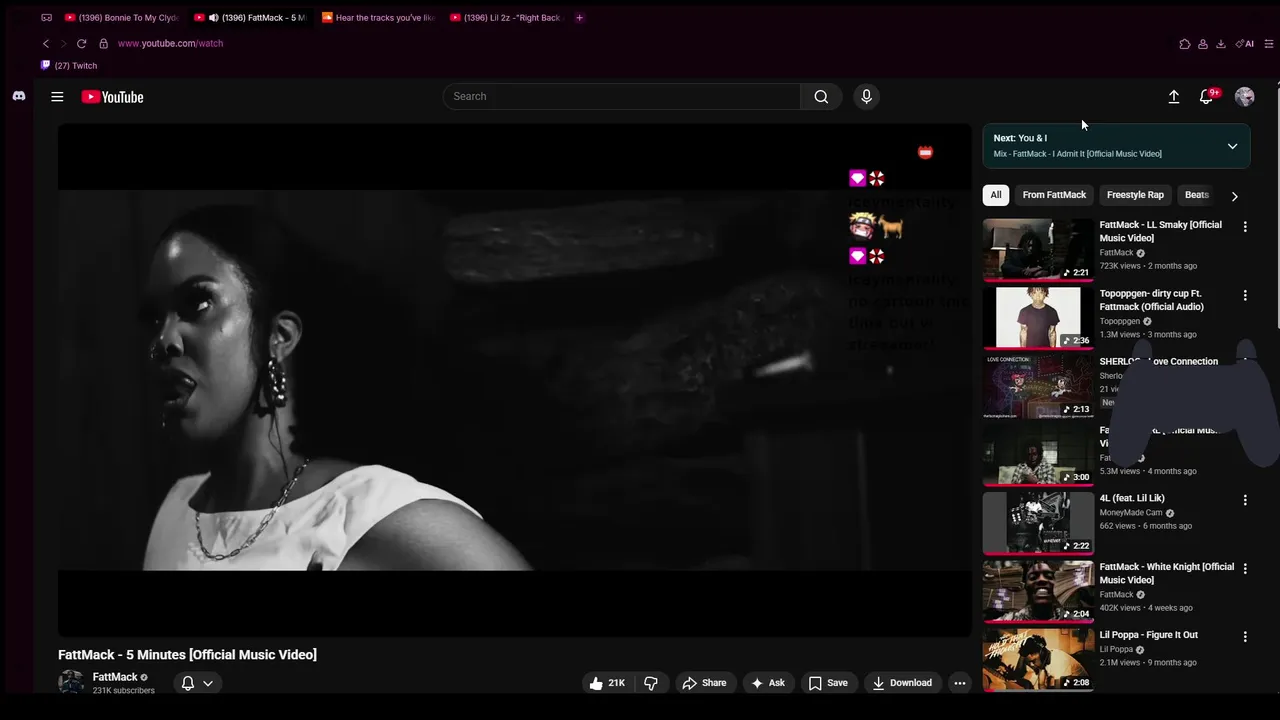Viewport: 1280px width, 720px height.
Task: Go forward with browser forward arrow
Action: click(x=63, y=44)
